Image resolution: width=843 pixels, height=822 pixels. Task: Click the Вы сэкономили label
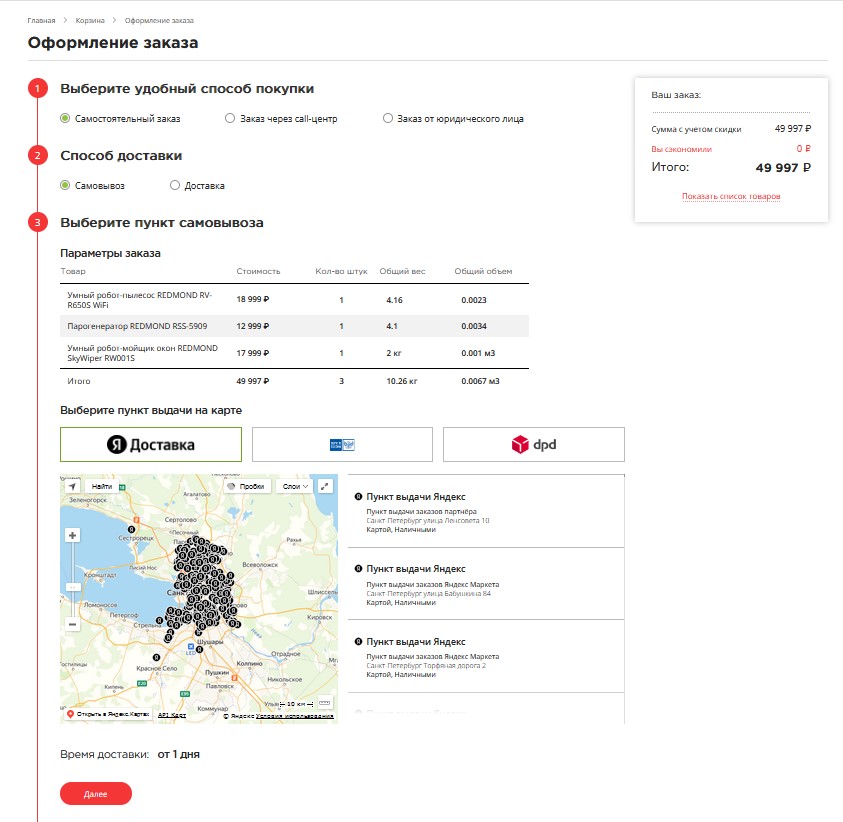pyautogui.click(x=682, y=149)
